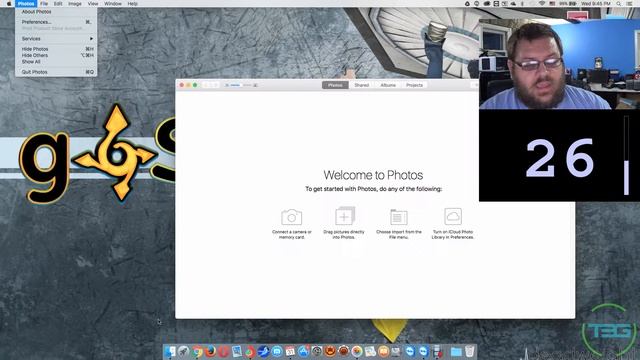Screen dimensions: 640x360
Task: Open Finder from the Dock
Action: click(x=170, y=351)
